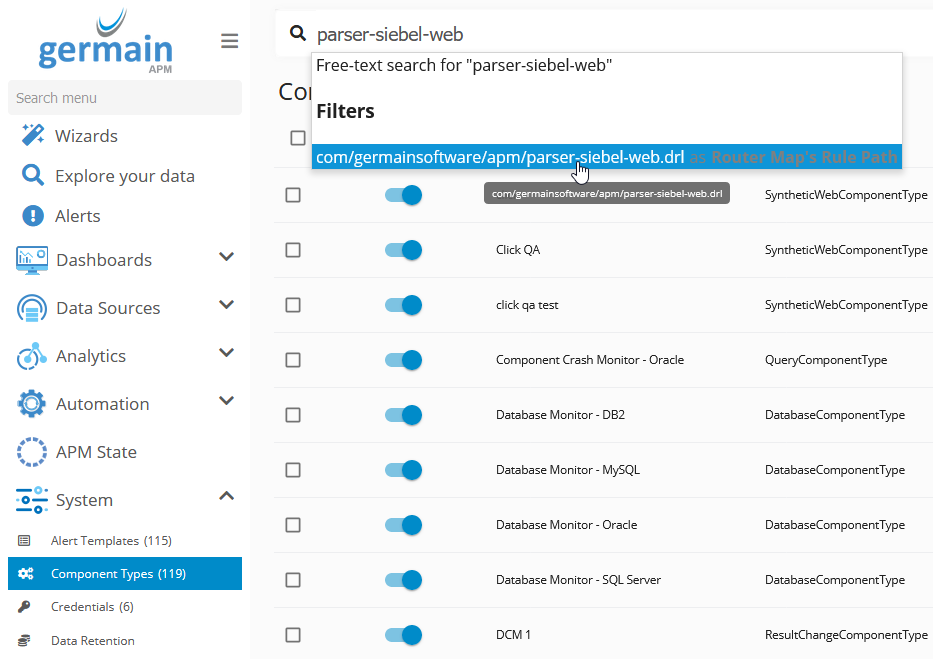Click the APM State circular icon
The width and height of the screenshot is (933, 659).
pos(32,452)
